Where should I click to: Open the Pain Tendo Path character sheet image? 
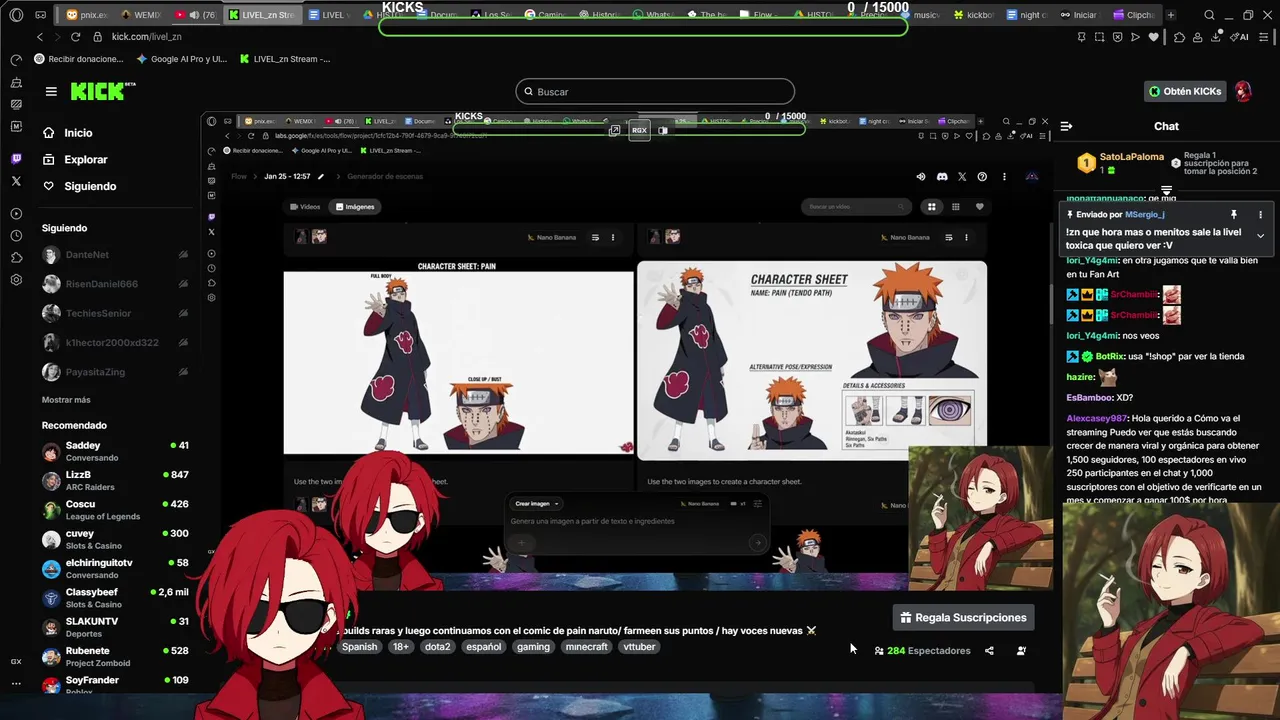coord(812,361)
